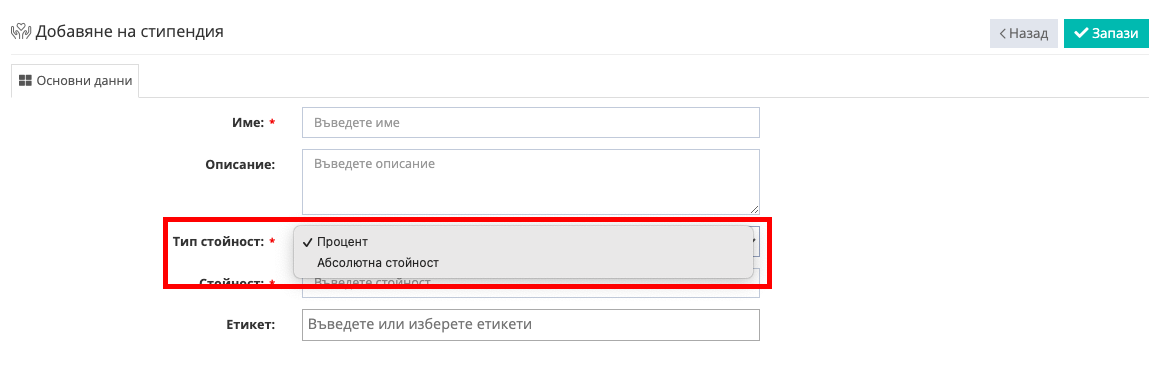Screen dimensions: 1159x377
Task: Click the Стойност input field
Action: point(531,289)
